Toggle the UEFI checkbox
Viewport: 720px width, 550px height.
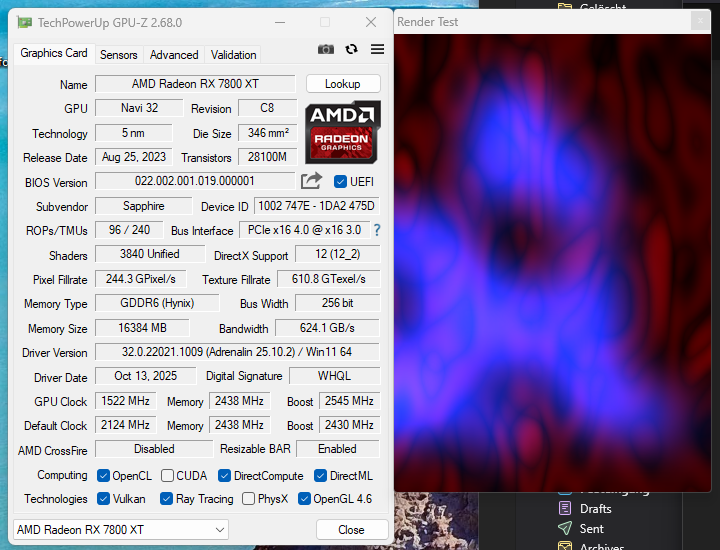[340, 182]
